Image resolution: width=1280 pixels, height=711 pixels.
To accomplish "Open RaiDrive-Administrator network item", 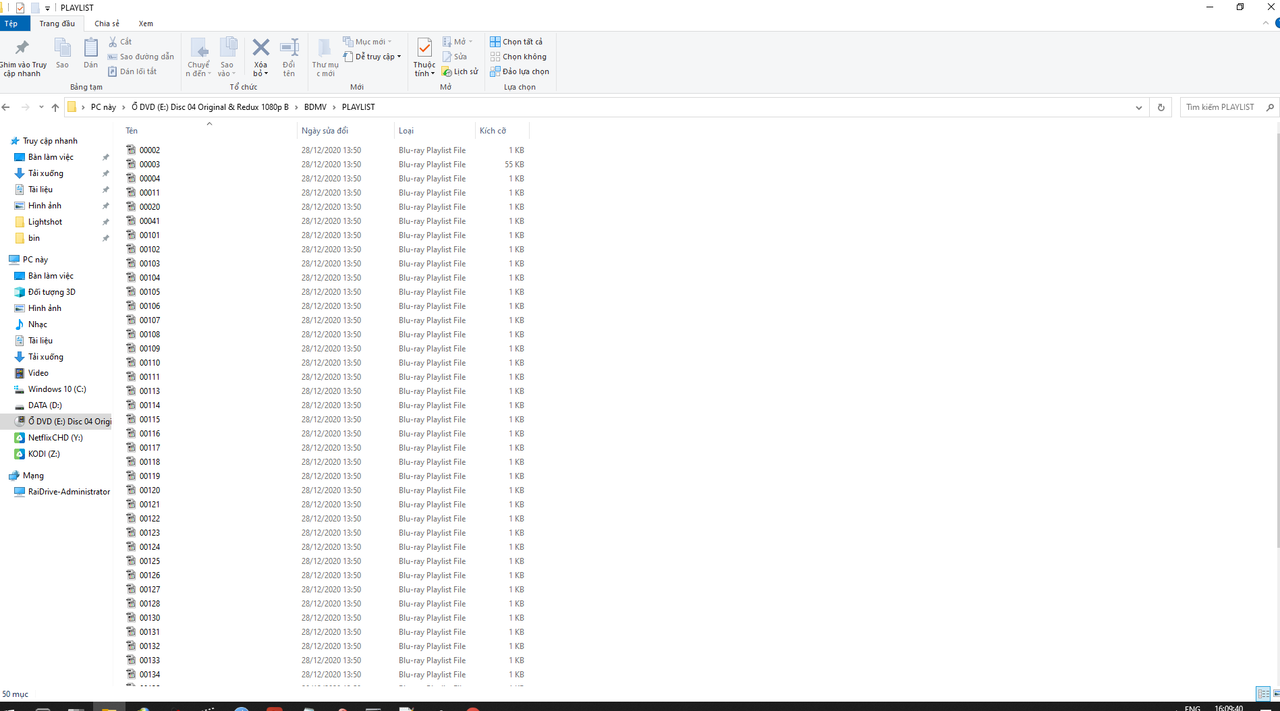I will [x=68, y=492].
